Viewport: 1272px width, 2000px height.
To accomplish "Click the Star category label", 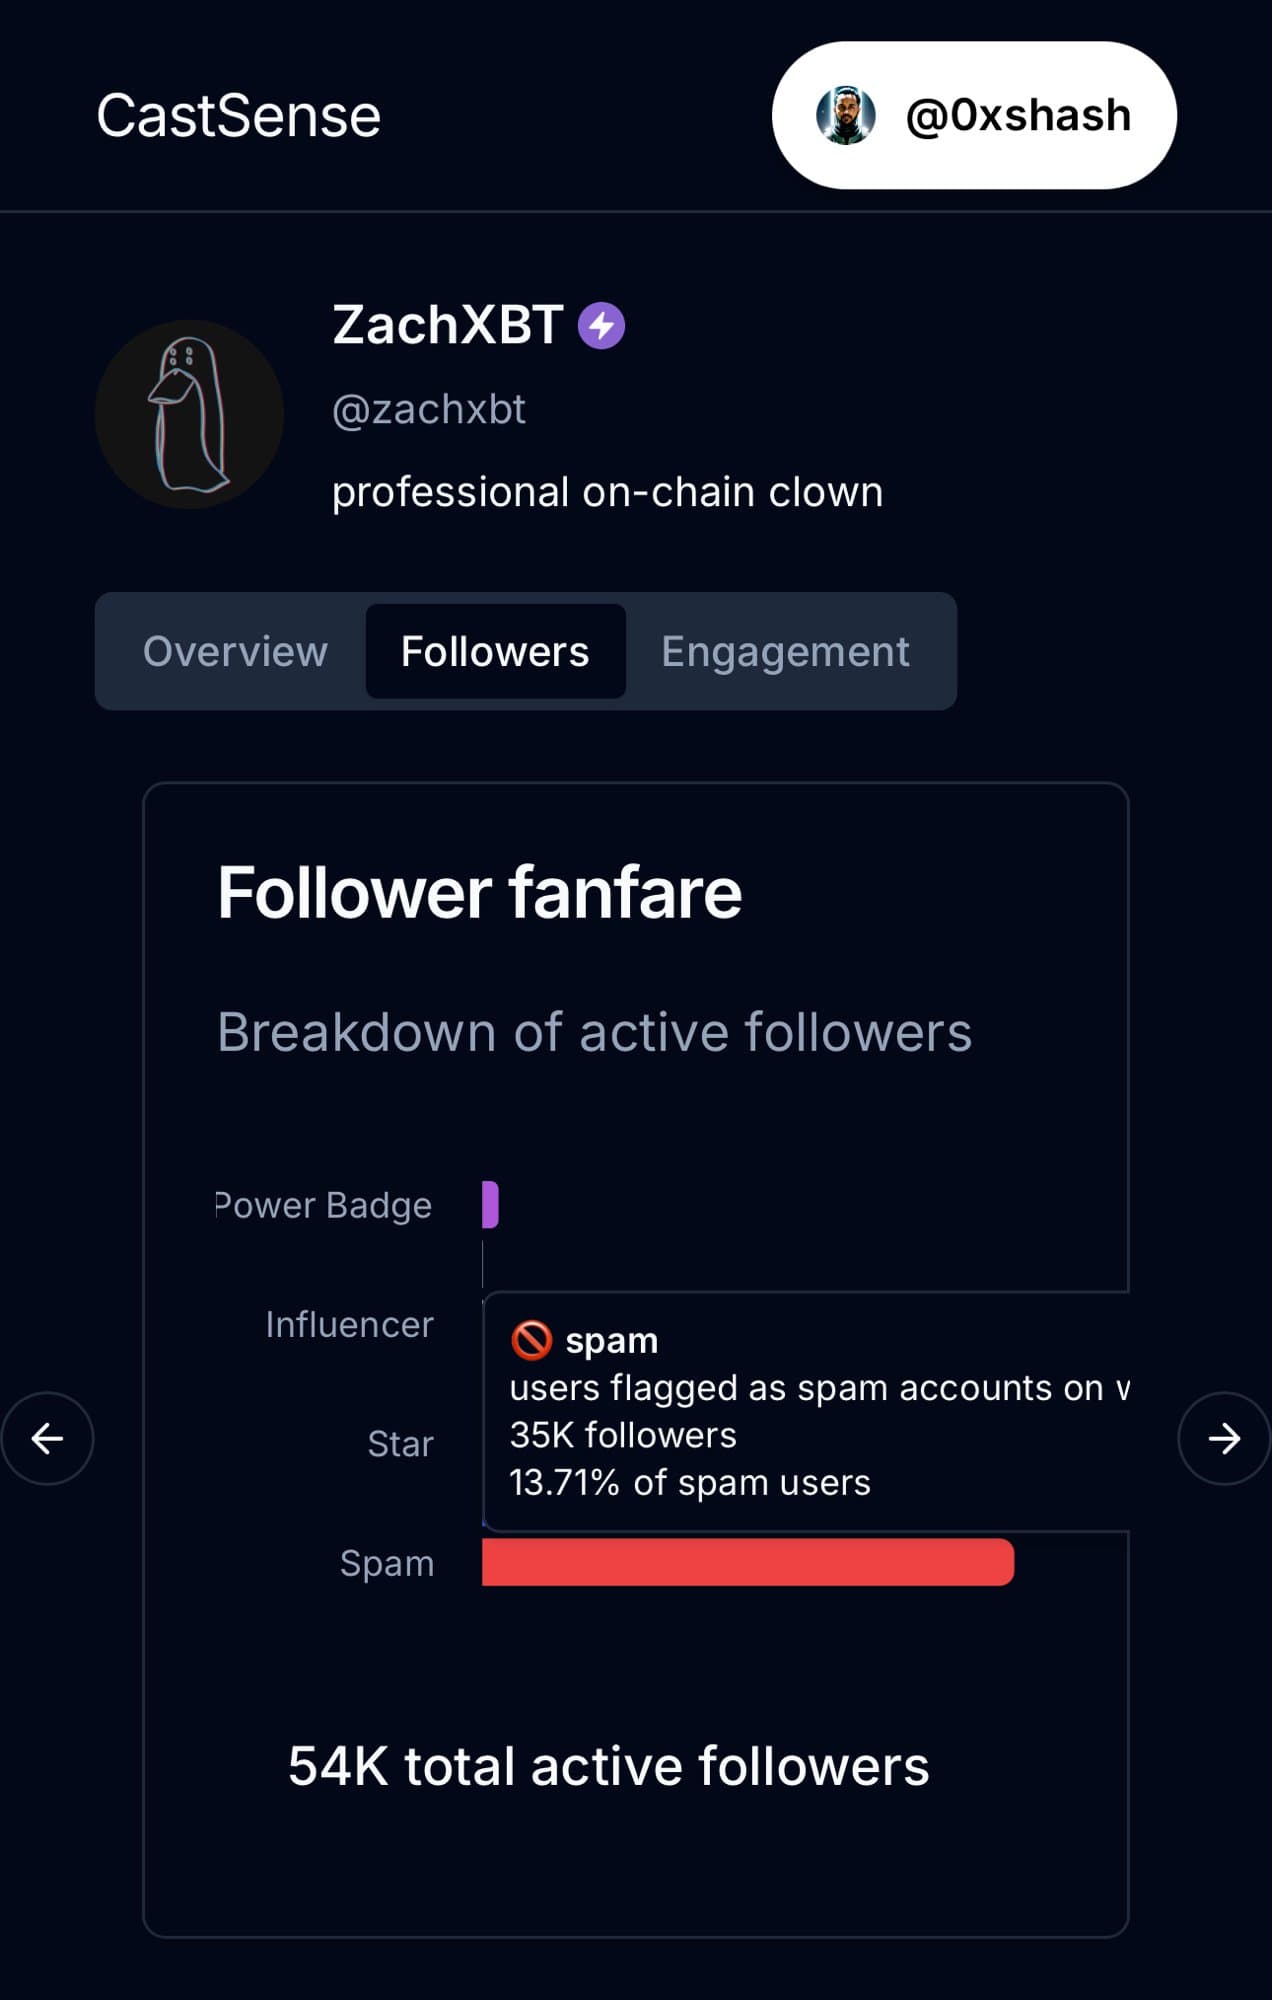I will [x=400, y=1444].
